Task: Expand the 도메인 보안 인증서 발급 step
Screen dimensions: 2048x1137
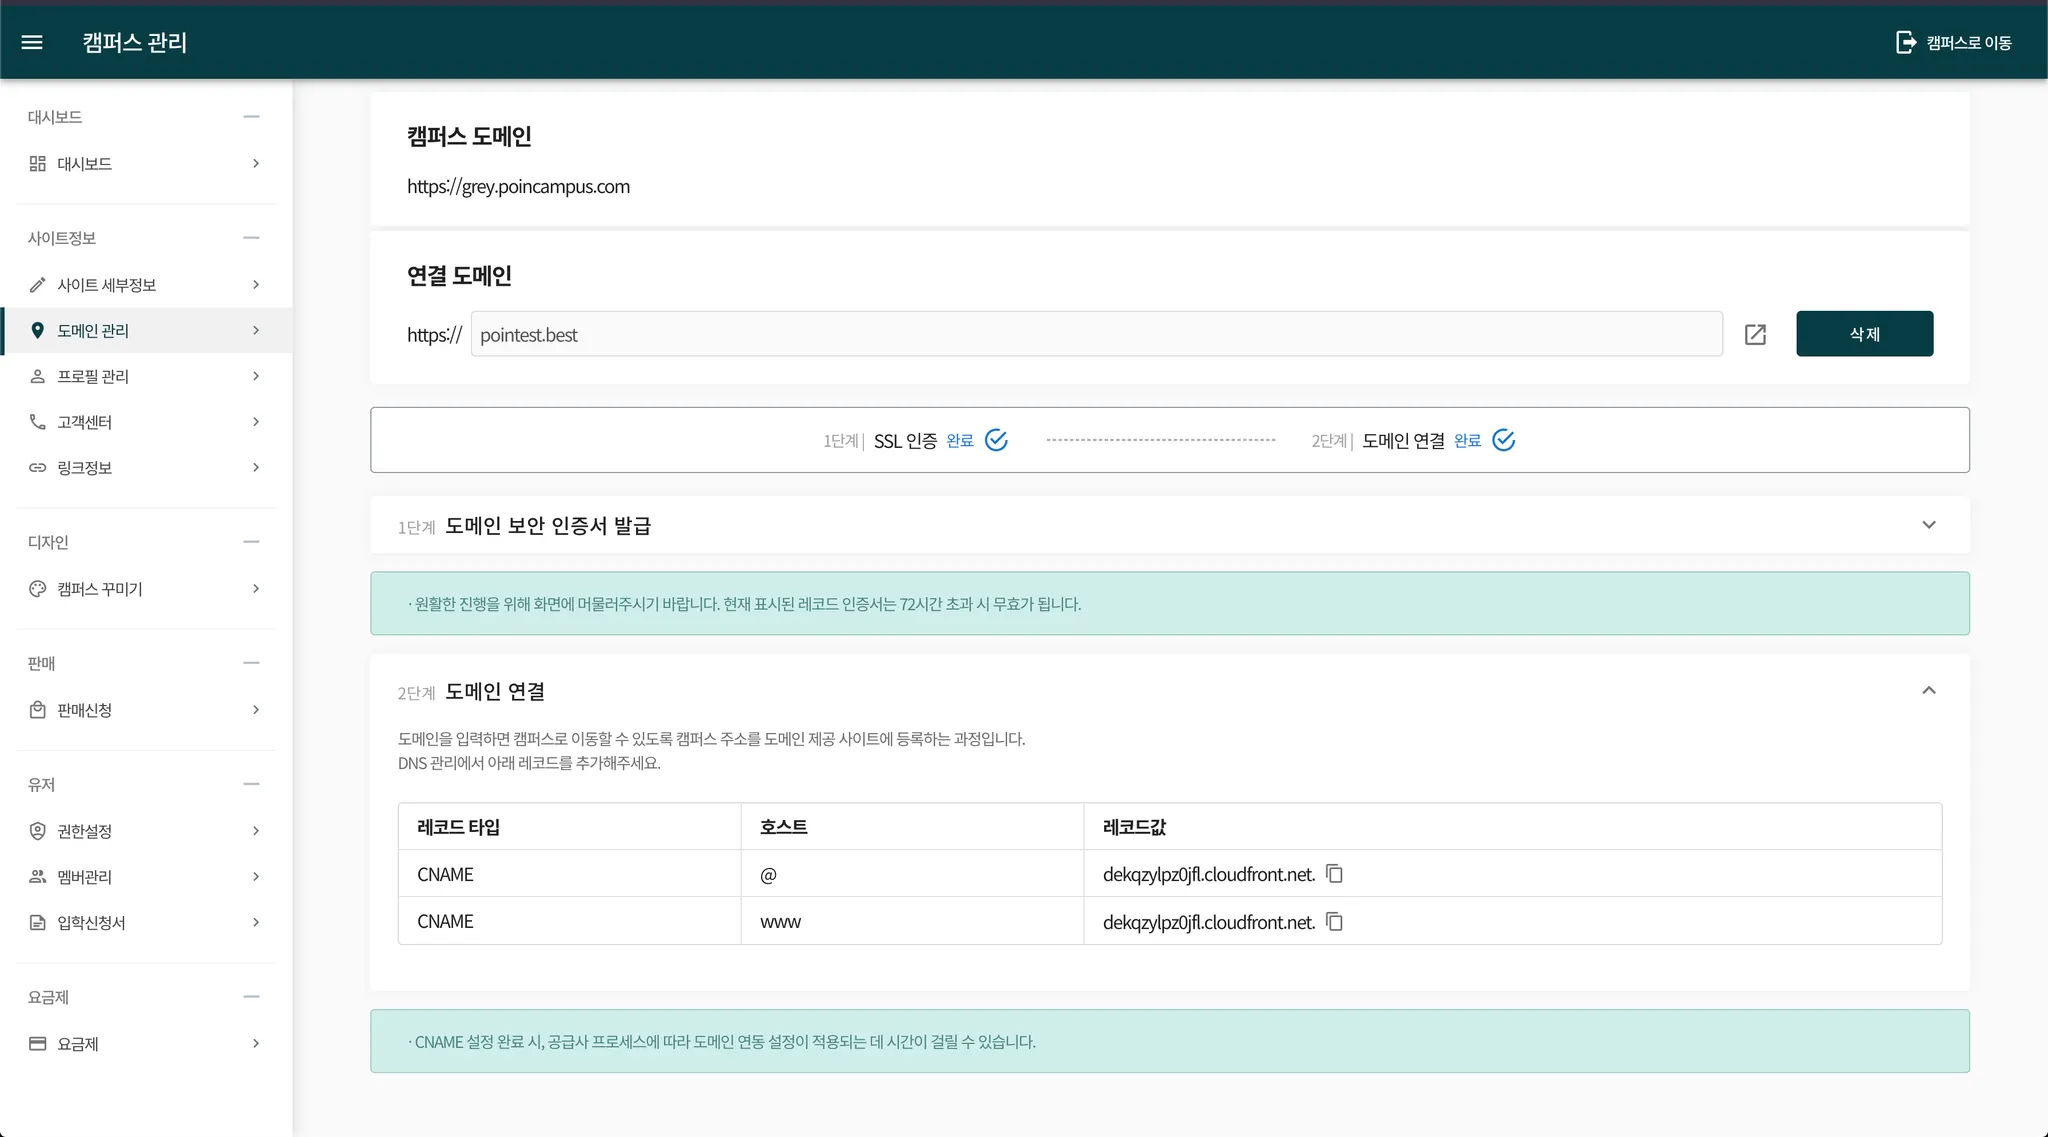Action: (x=1928, y=525)
